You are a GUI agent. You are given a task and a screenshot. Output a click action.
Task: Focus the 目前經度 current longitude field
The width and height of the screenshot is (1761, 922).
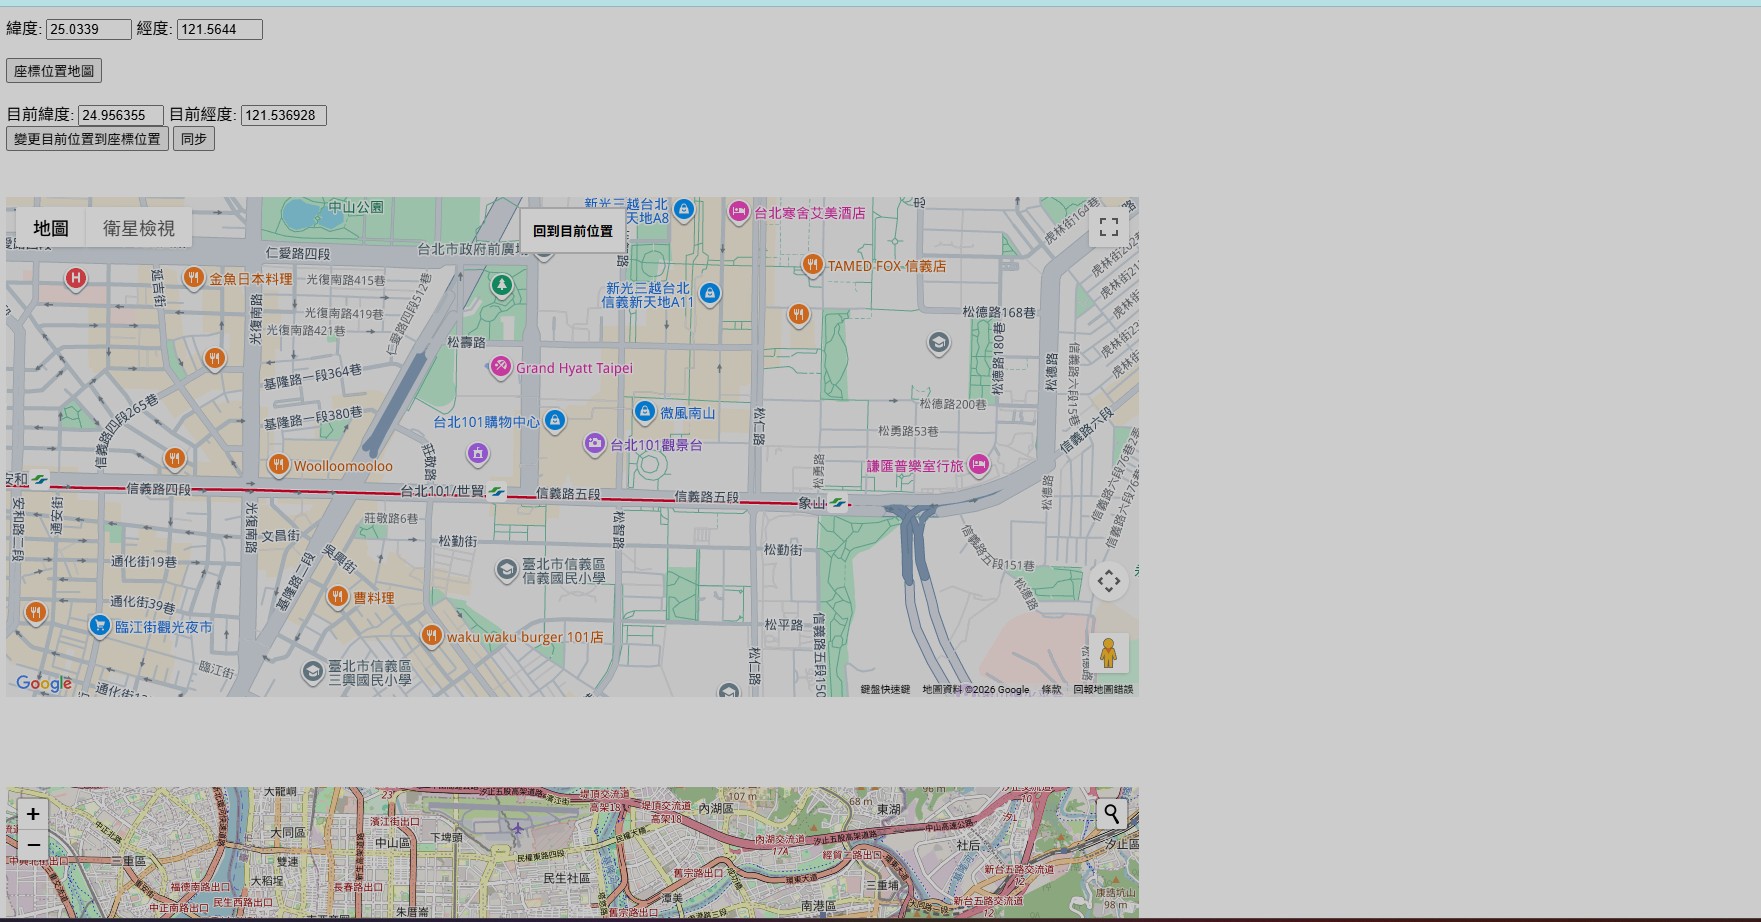click(x=283, y=115)
